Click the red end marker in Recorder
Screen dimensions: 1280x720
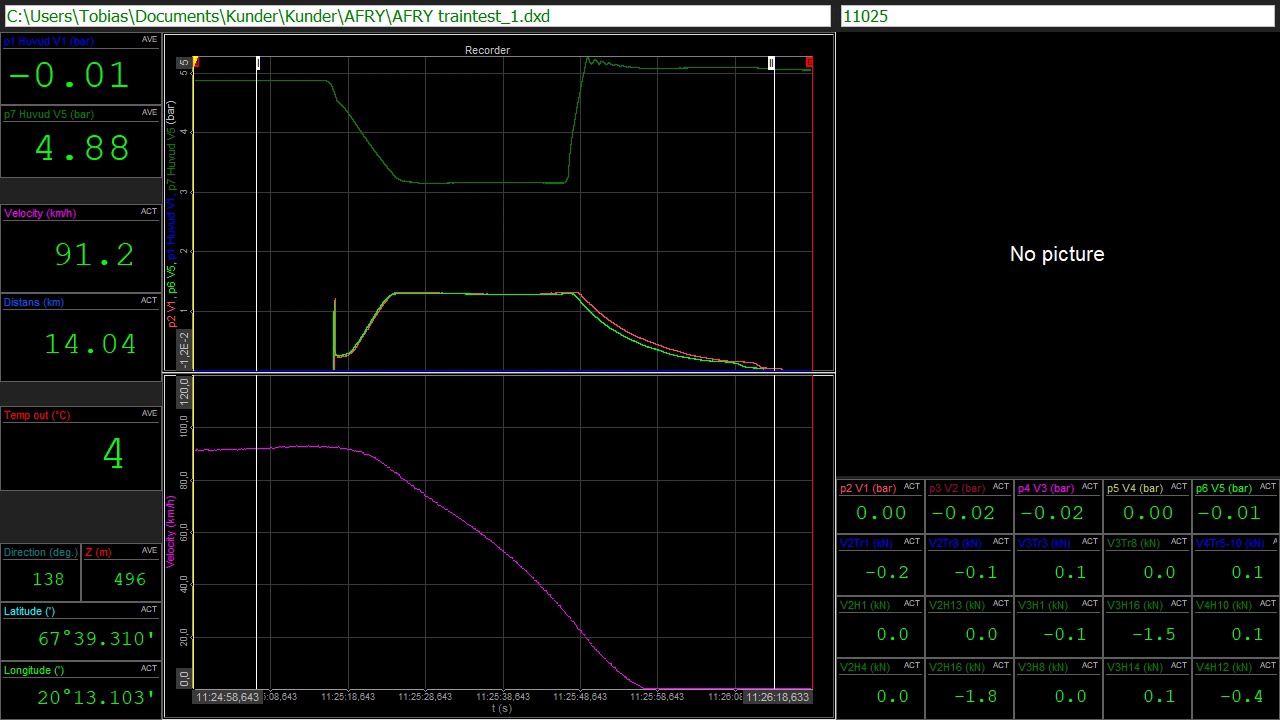tap(809, 63)
